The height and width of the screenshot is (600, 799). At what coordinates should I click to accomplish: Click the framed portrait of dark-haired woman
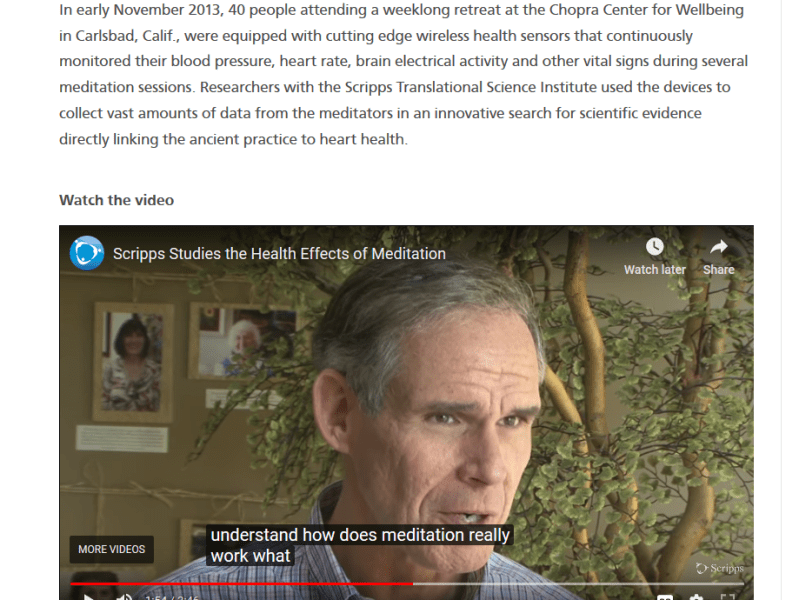click(x=132, y=362)
